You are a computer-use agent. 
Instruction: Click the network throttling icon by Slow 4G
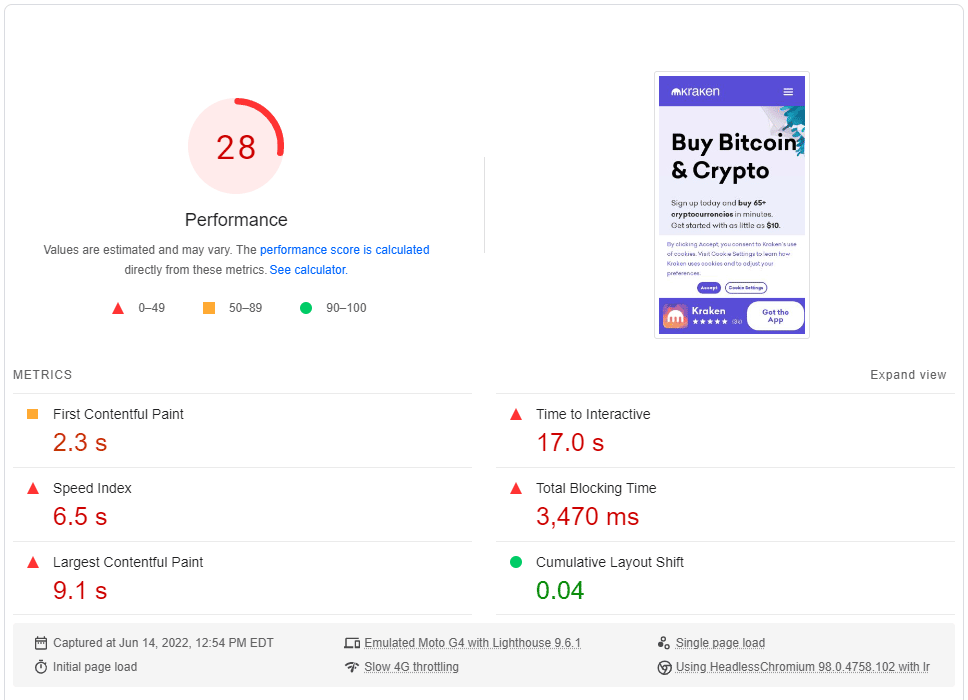tap(352, 666)
